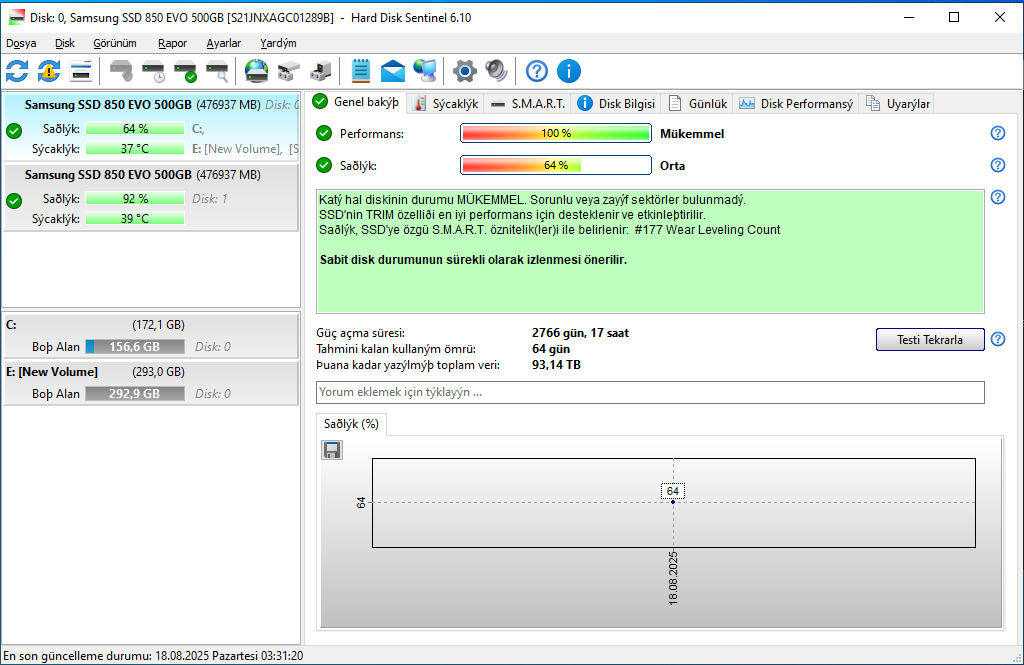
Task: Switch to the Disk Performansý tab
Action: pyautogui.click(x=796, y=104)
